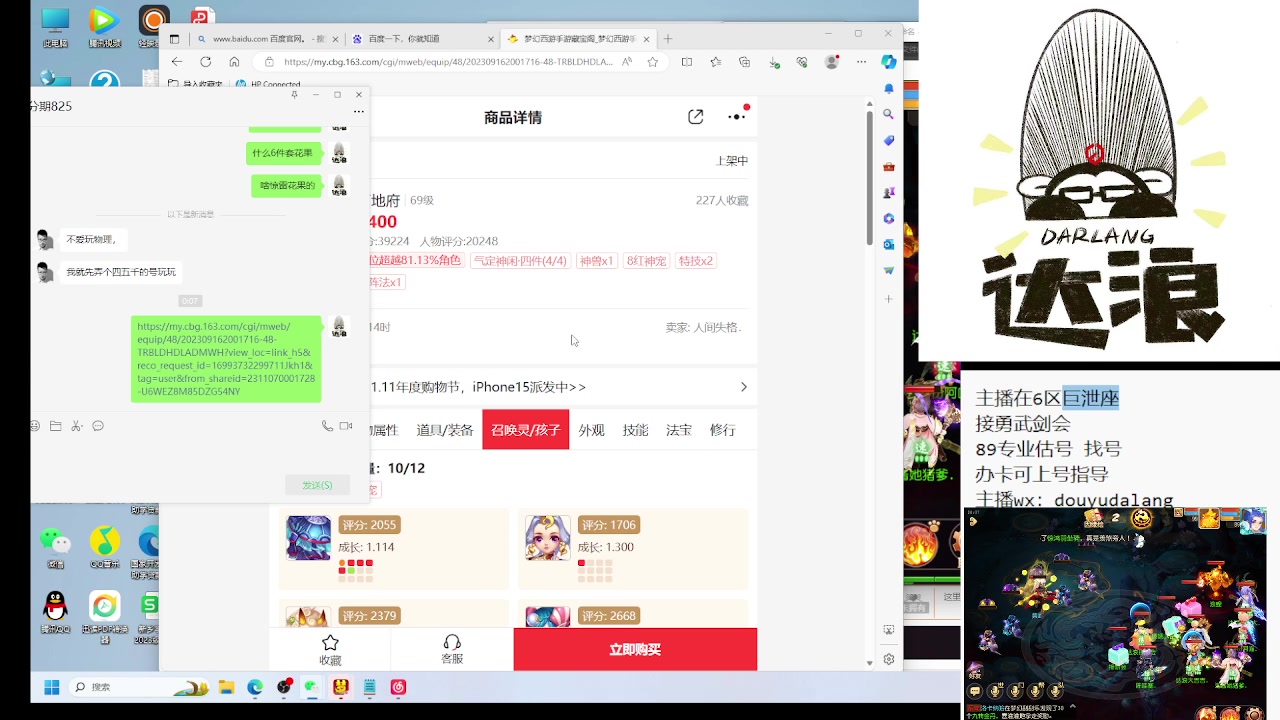
Task: Click WeChat 发送(S) send button
Action: (x=317, y=485)
